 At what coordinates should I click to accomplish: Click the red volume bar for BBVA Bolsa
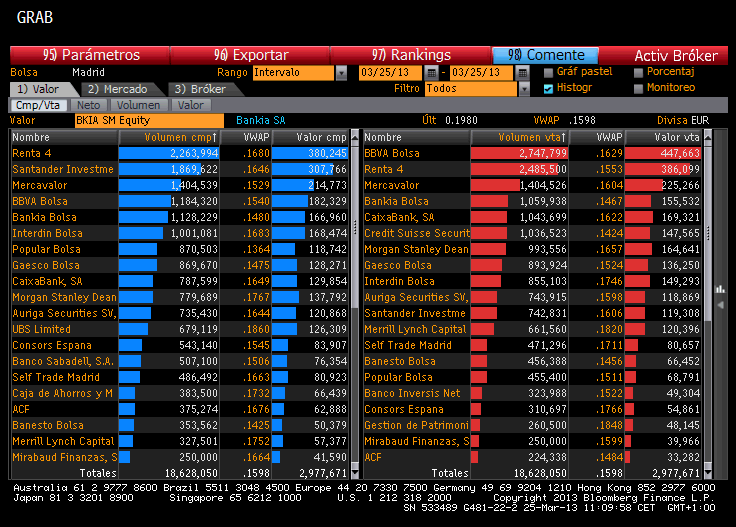520,153
